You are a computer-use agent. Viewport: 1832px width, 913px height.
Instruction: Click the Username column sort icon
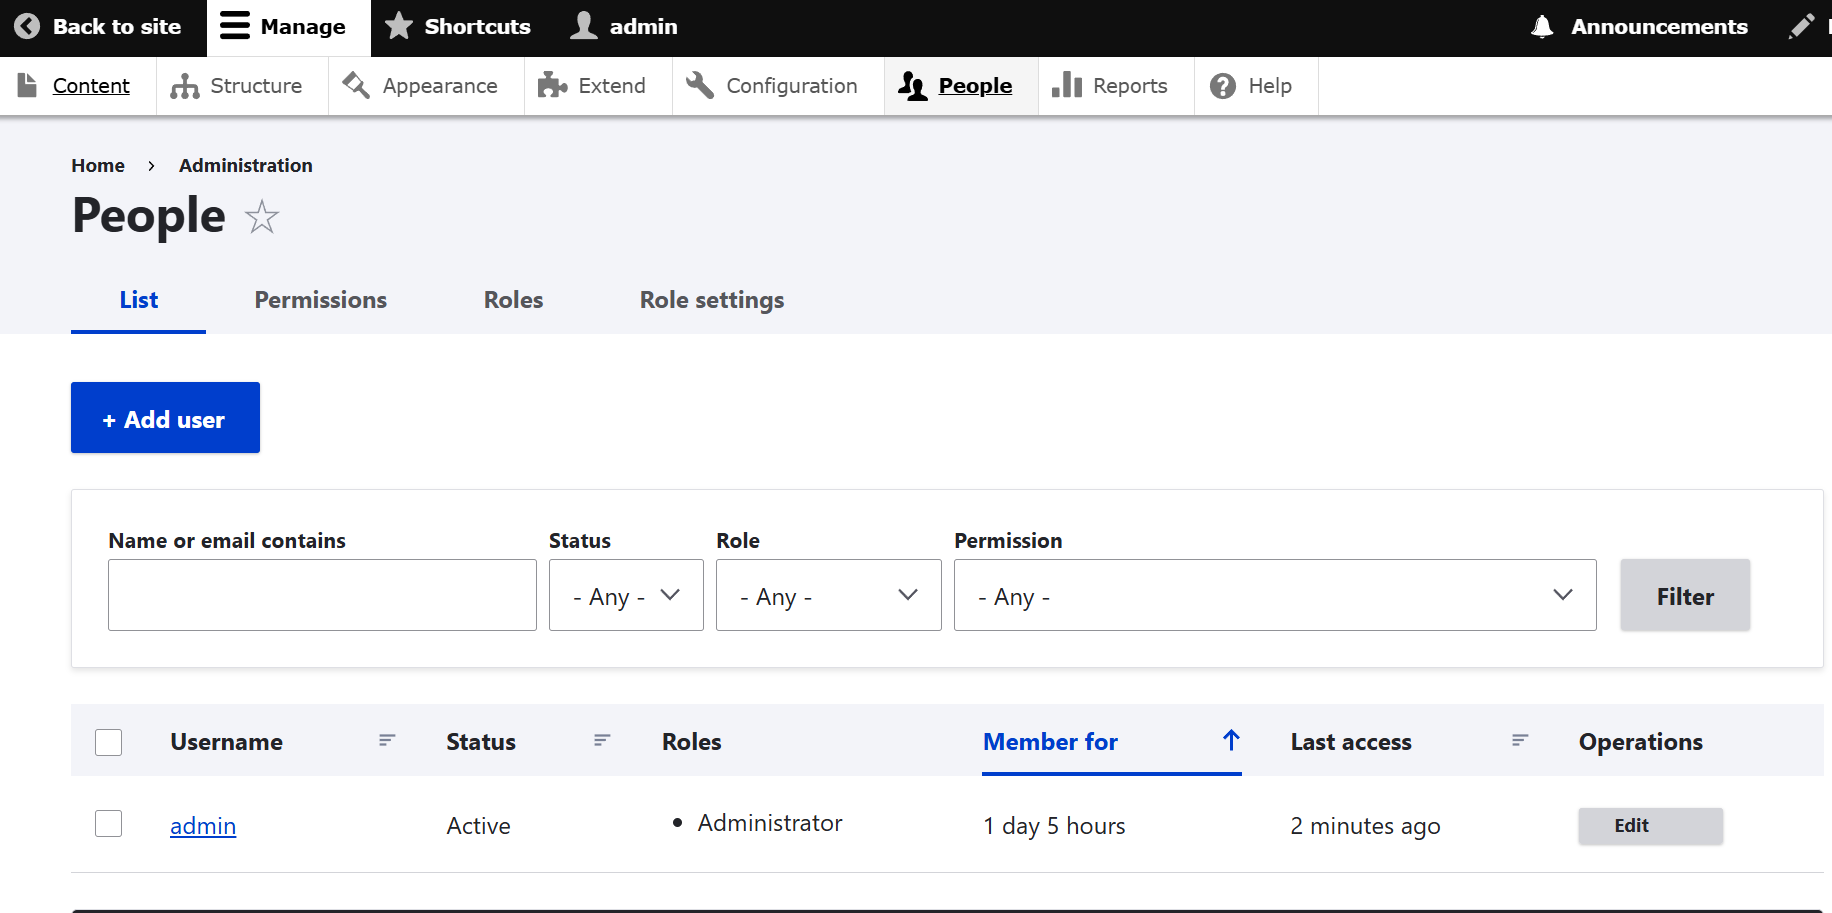(387, 741)
